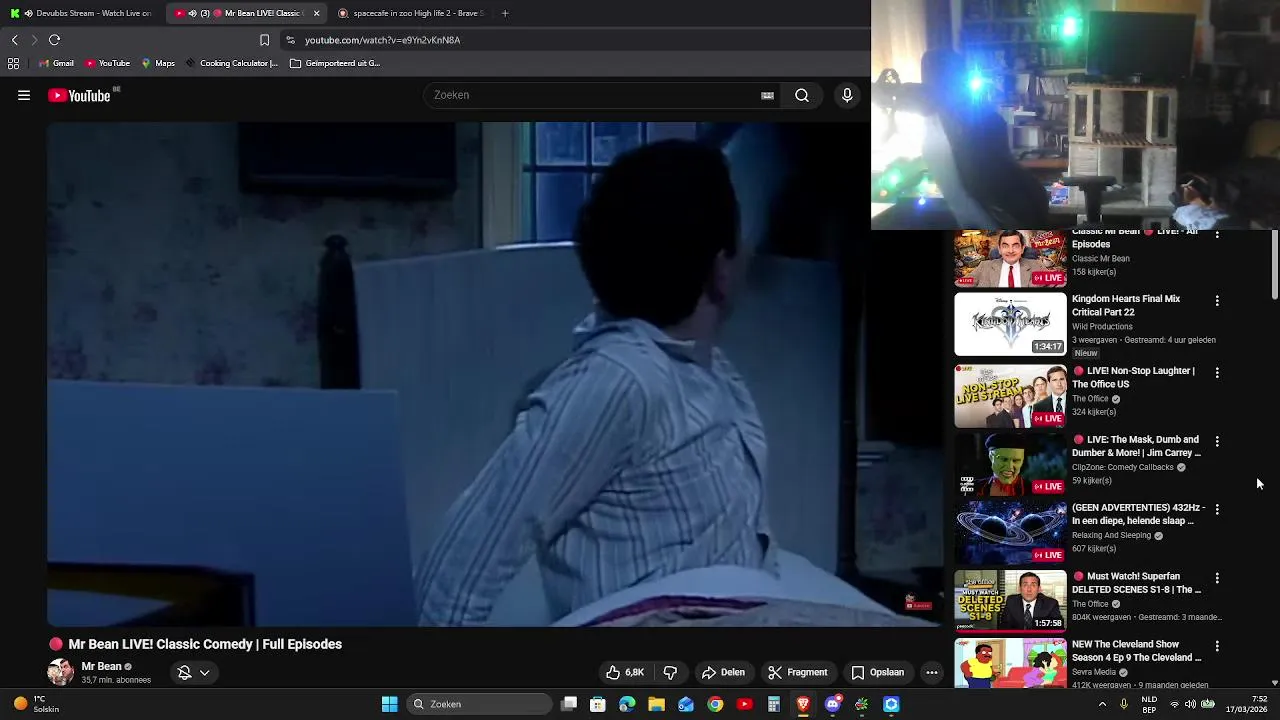Click the Windows taskbar search box
The image size is (1280, 720).
pos(480,704)
